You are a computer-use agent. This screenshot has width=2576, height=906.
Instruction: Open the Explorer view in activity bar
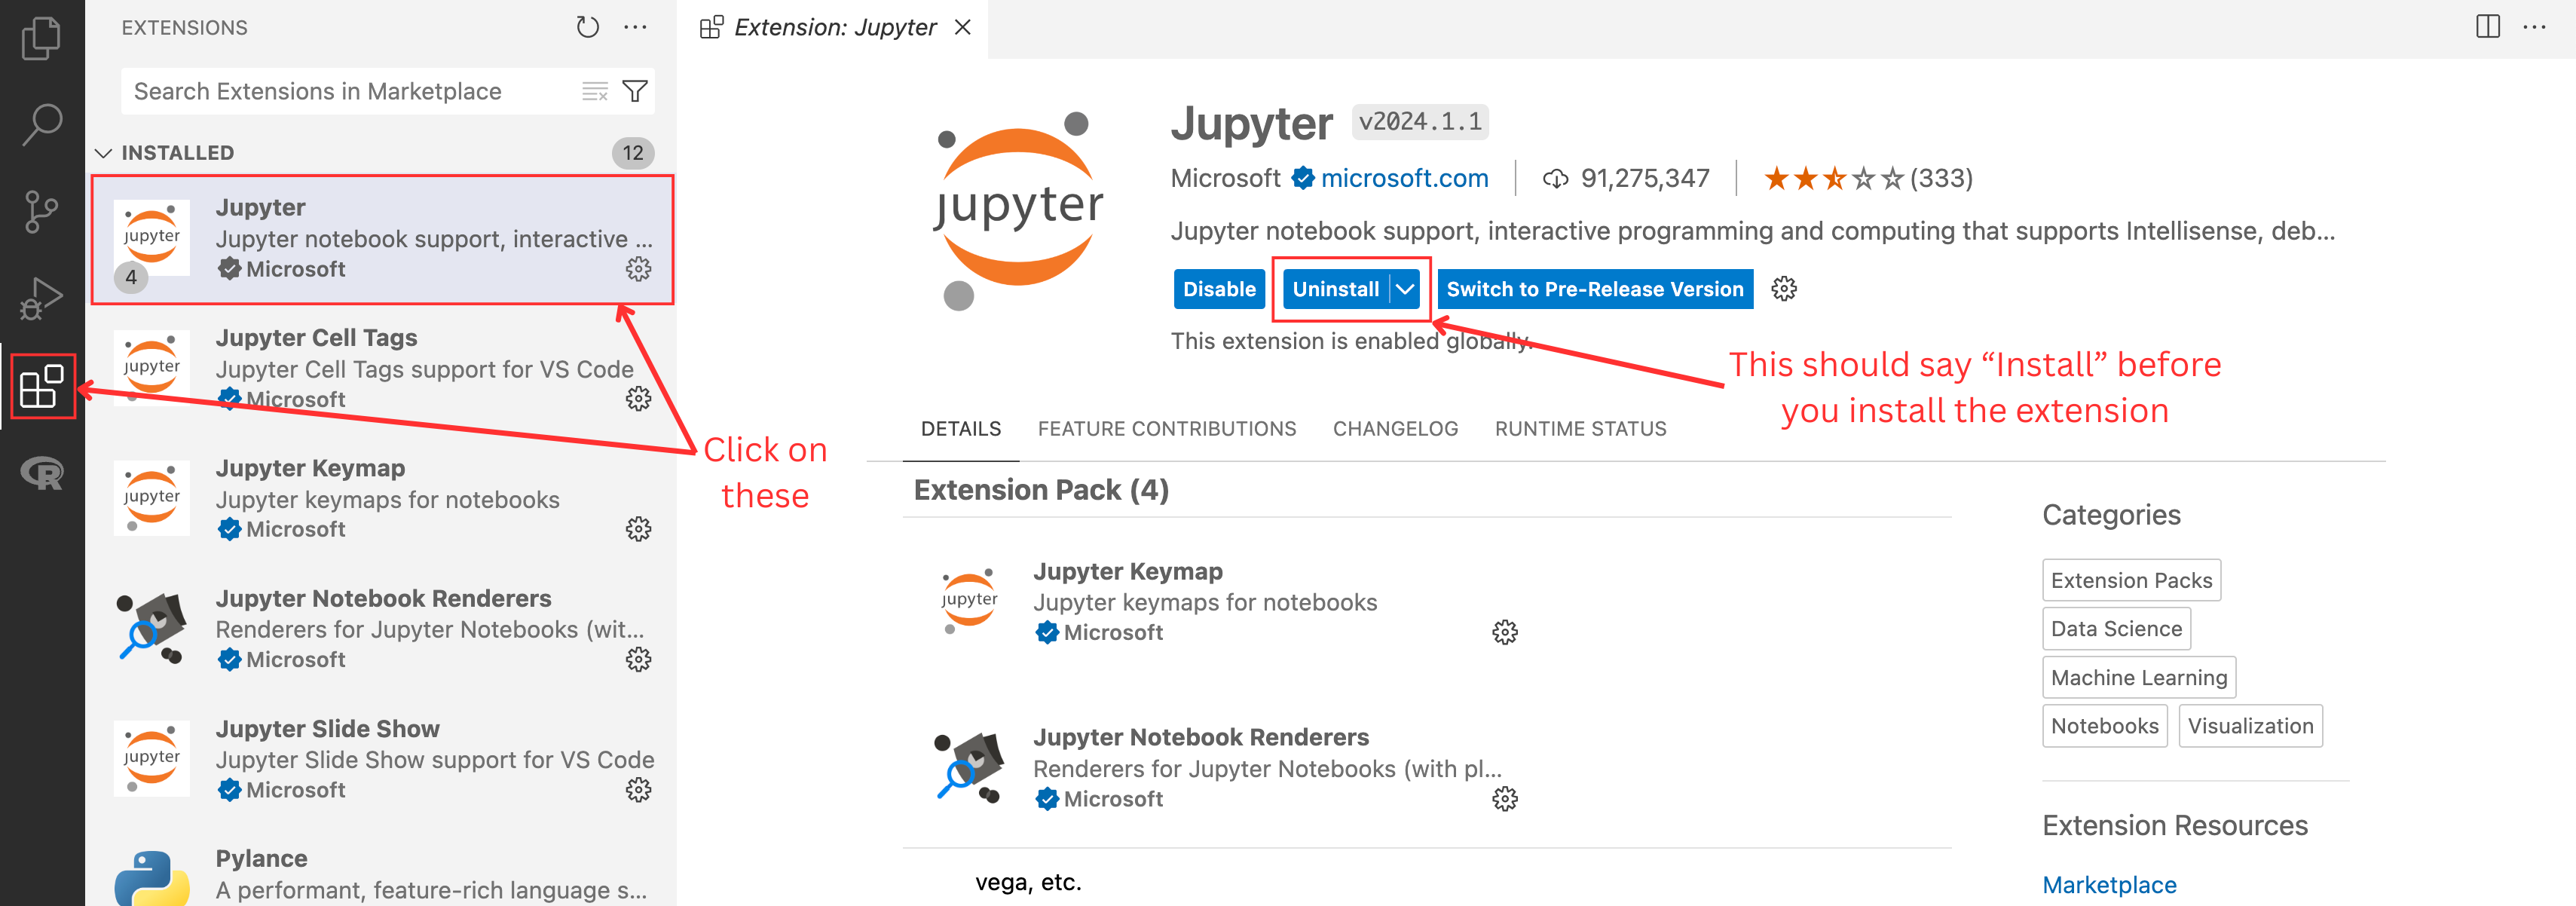41,38
